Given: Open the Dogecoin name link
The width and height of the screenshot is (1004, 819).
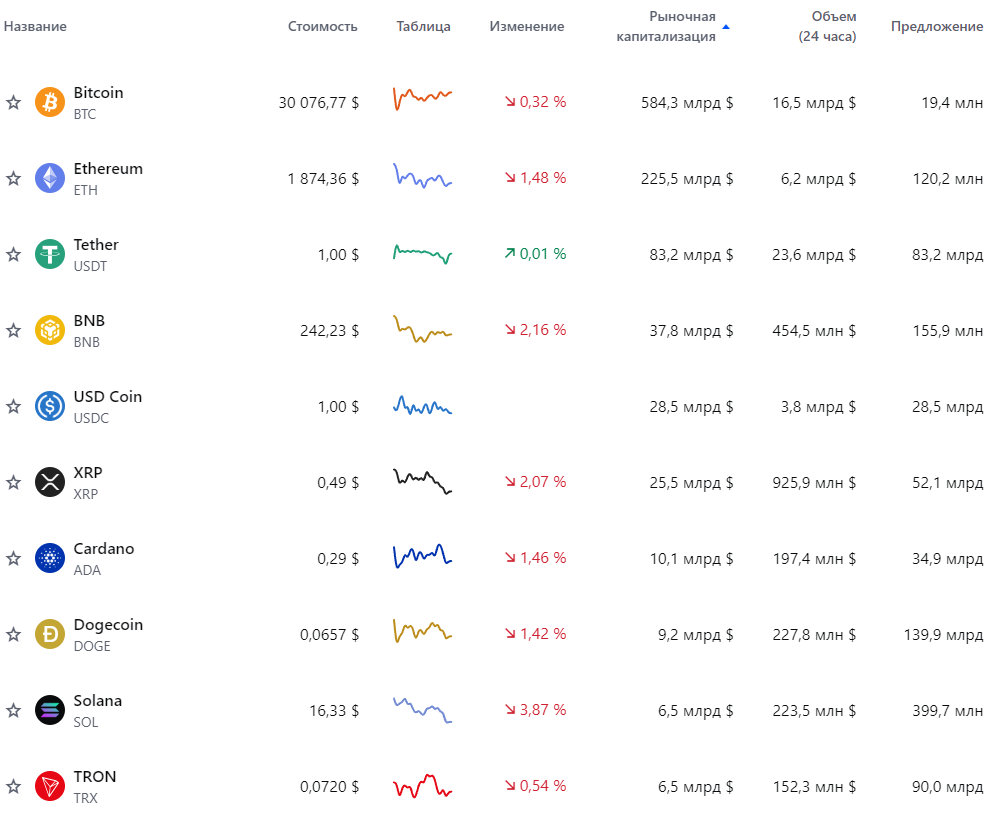Looking at the screenshot, I should pos(108,625).
